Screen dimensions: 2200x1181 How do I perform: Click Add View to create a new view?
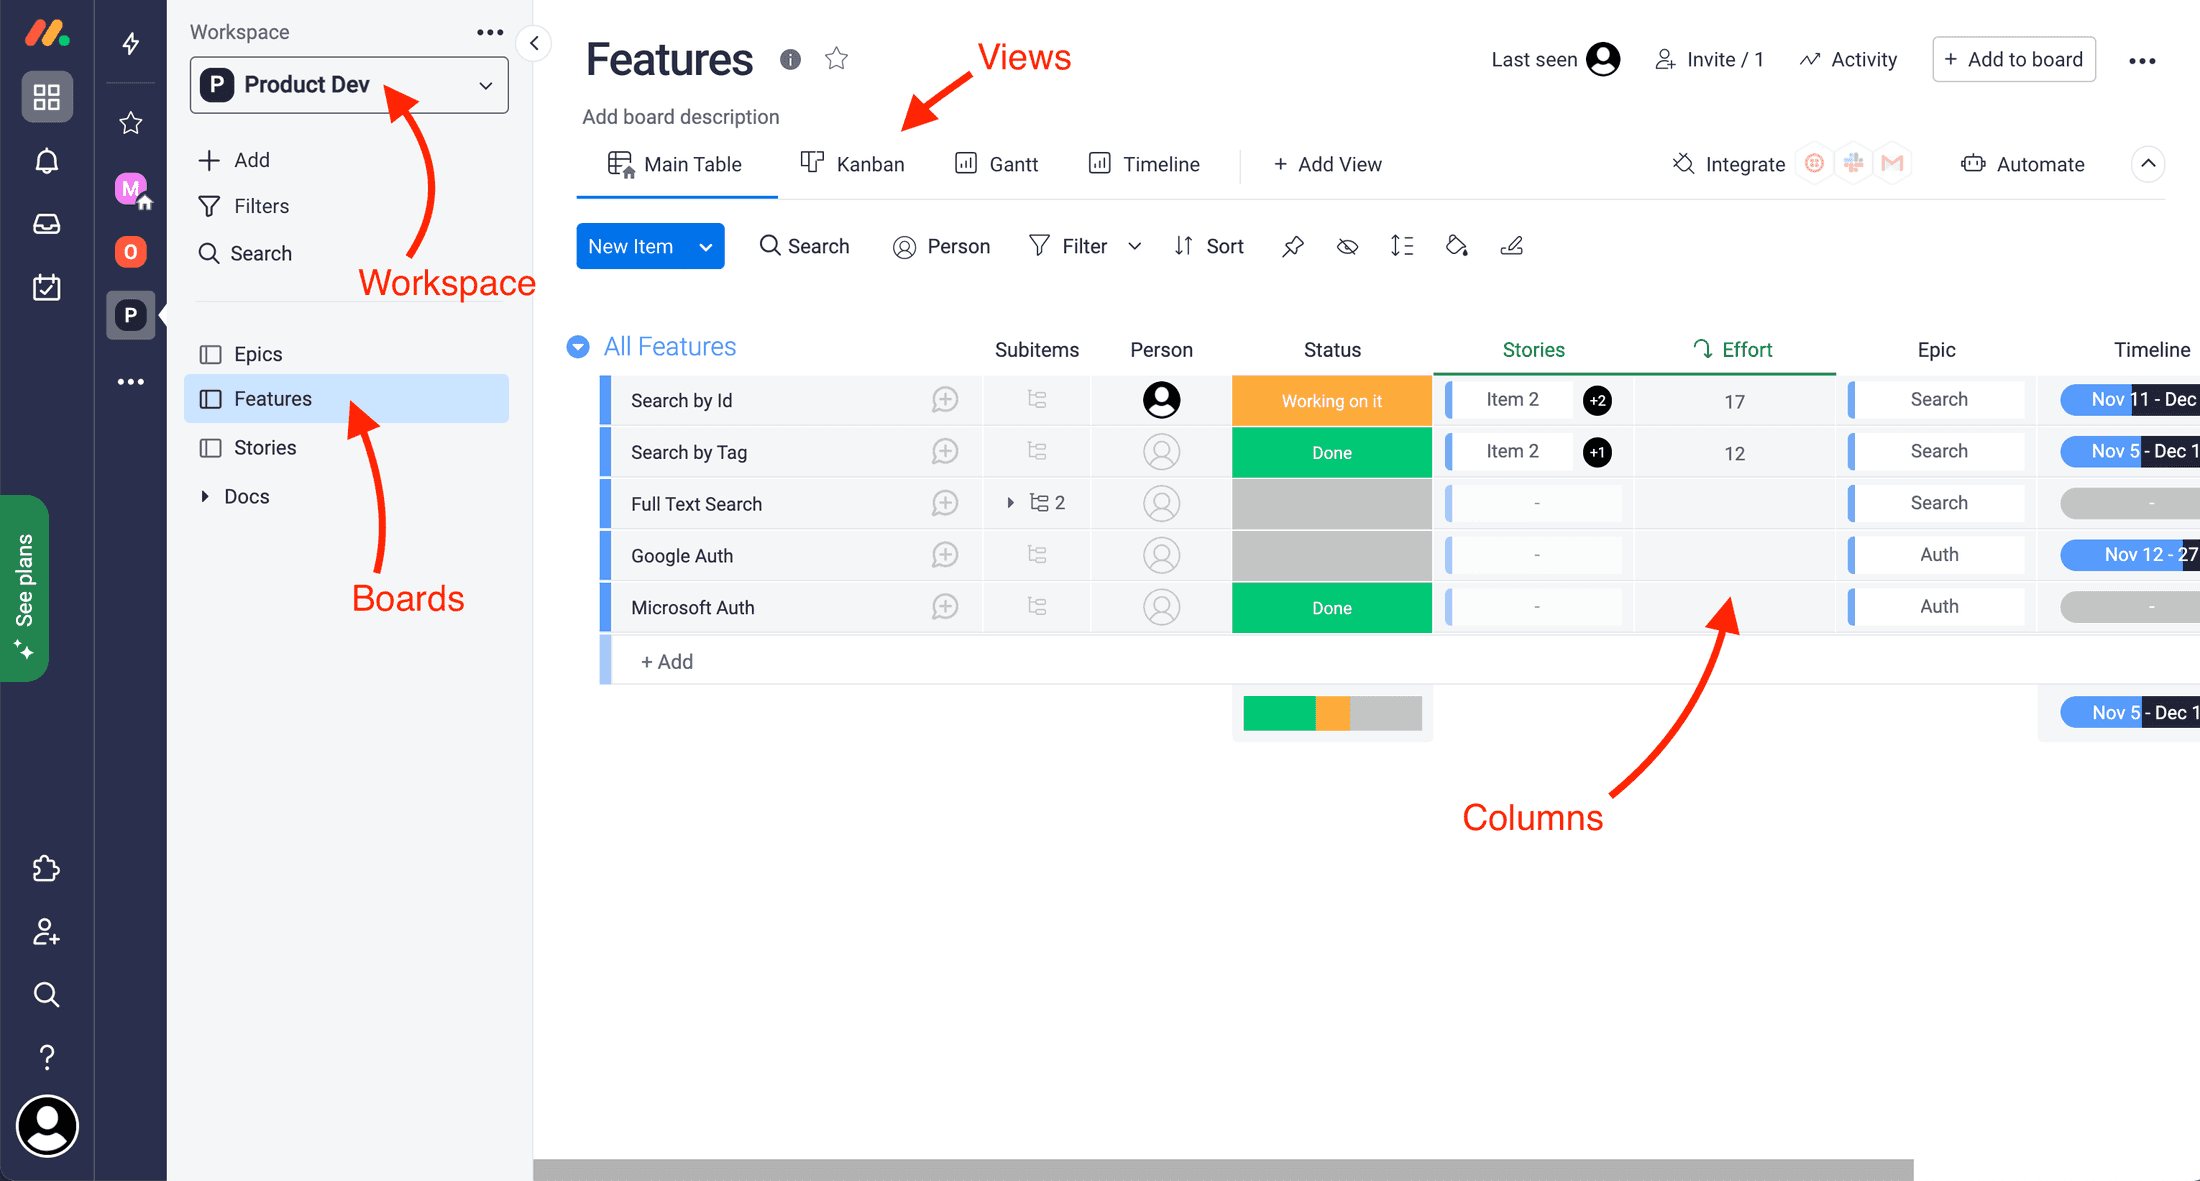coord(1328,164)
